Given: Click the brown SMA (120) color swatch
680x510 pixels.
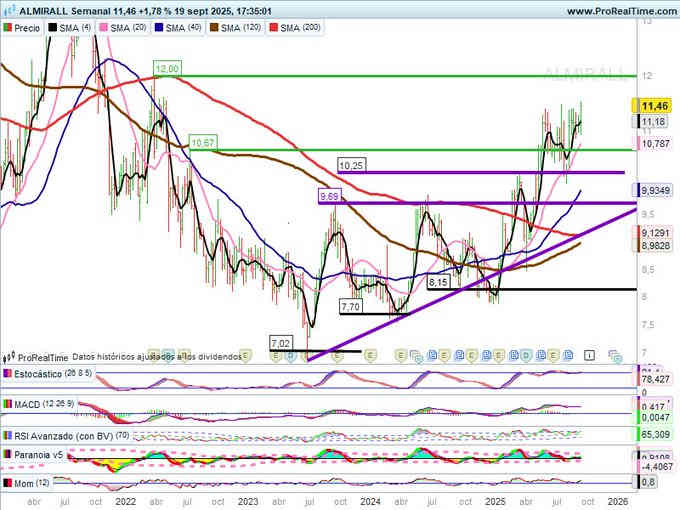Looking at the screenshot, I should (214, 28).
